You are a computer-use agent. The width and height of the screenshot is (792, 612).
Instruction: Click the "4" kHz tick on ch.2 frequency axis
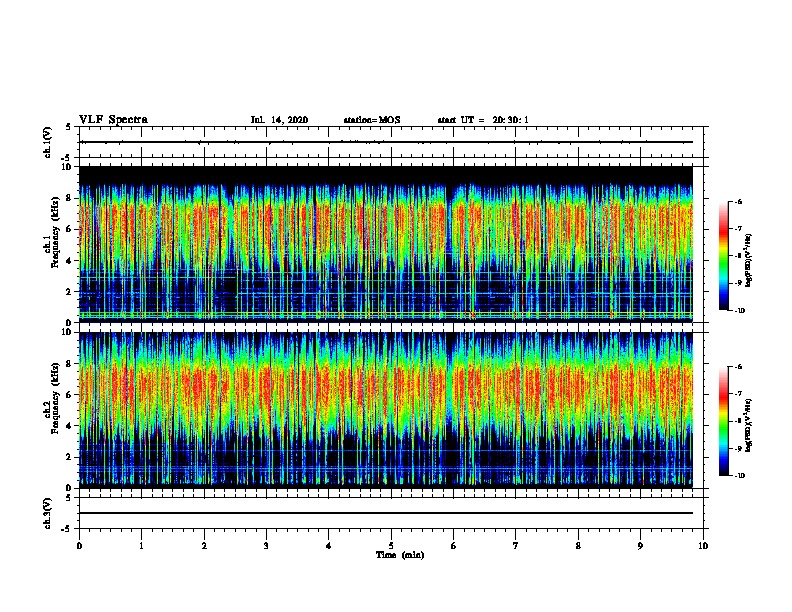[x=70, y=426]
